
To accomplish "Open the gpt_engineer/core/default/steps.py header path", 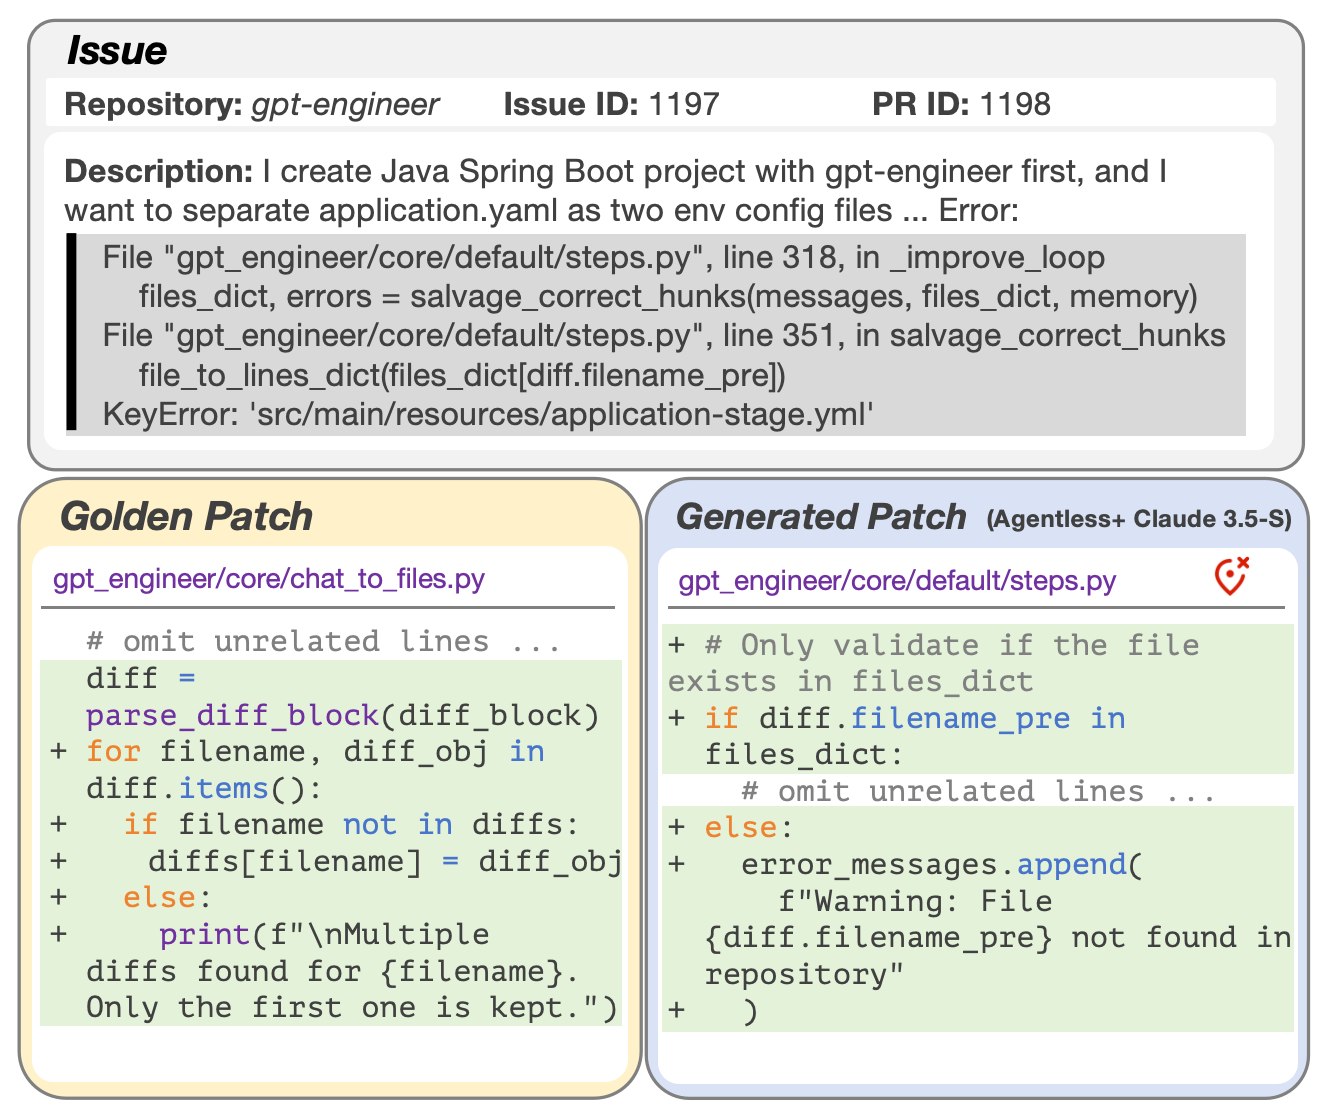I will [897, 581].
